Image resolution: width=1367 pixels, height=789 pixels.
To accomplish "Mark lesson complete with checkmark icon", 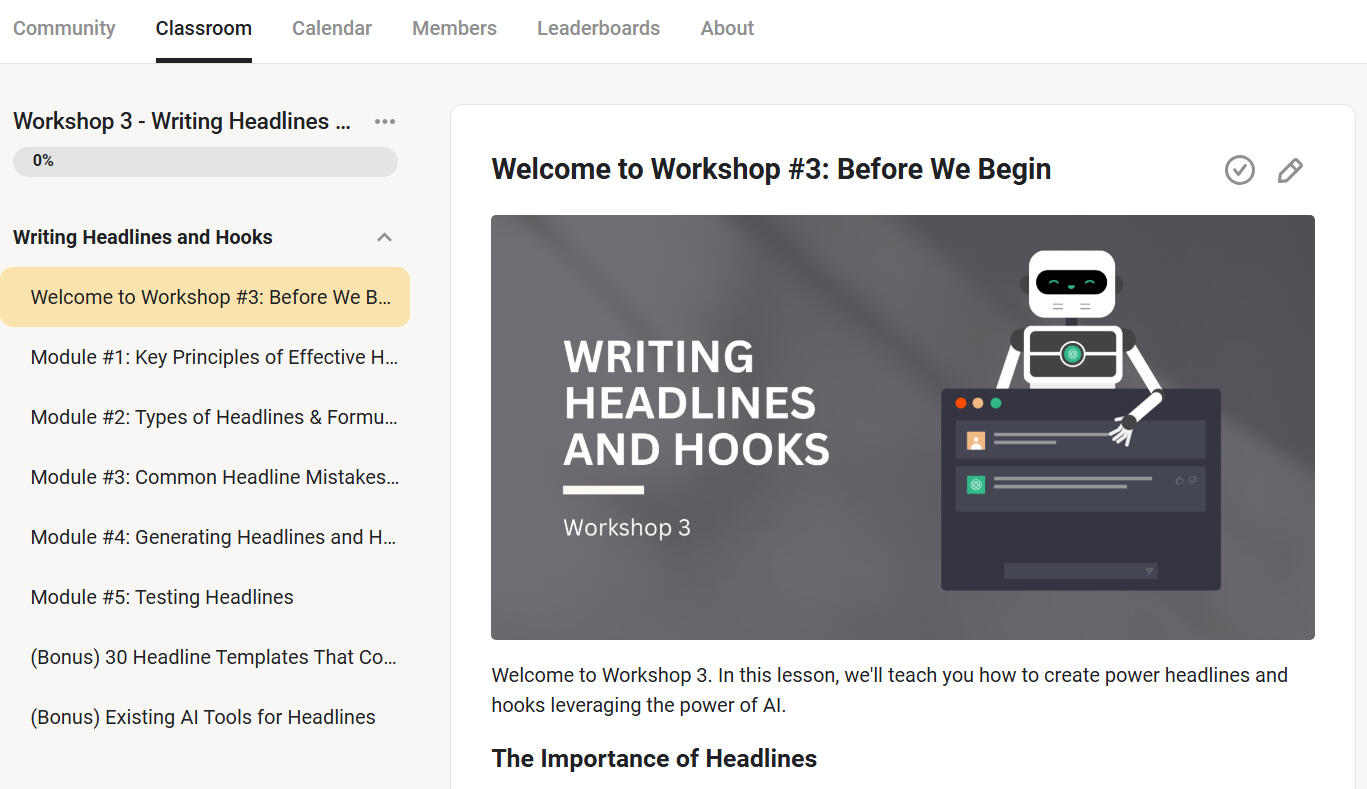I will click(x=1239, y=170).
